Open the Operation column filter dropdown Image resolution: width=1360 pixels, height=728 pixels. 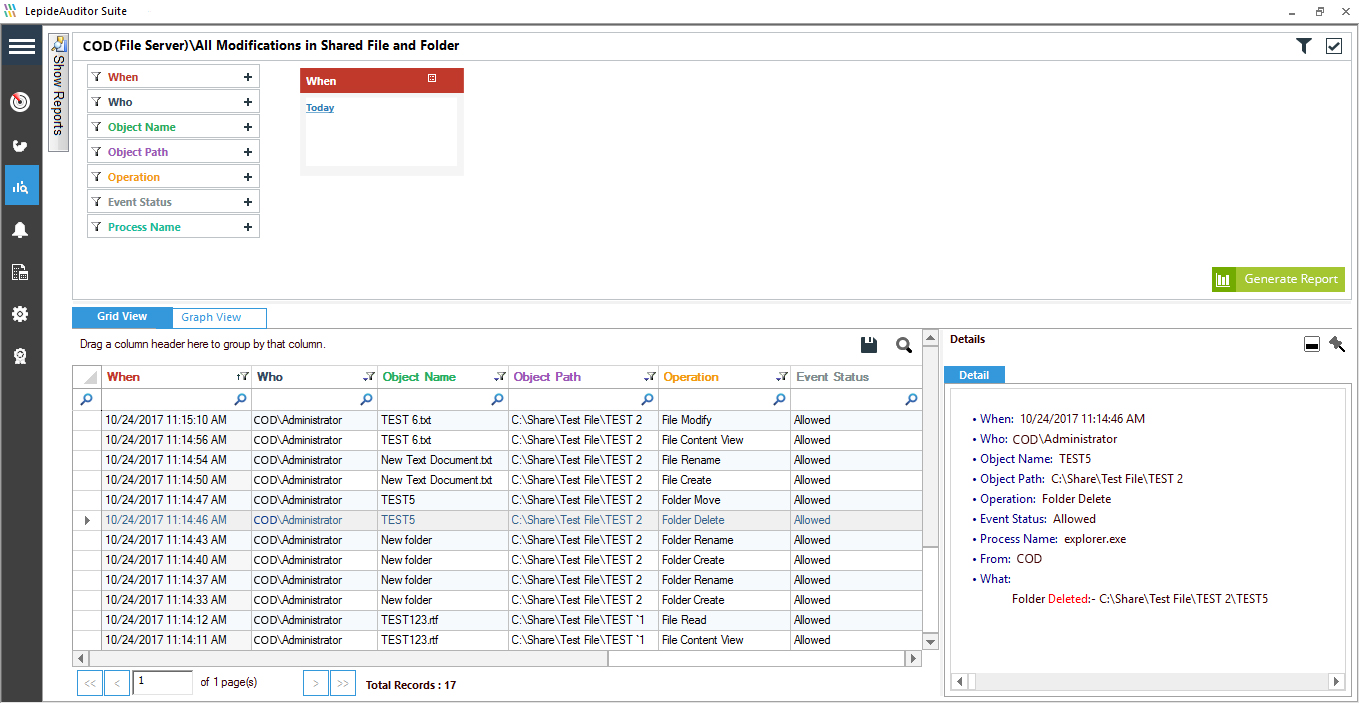[x=783, y=377]
